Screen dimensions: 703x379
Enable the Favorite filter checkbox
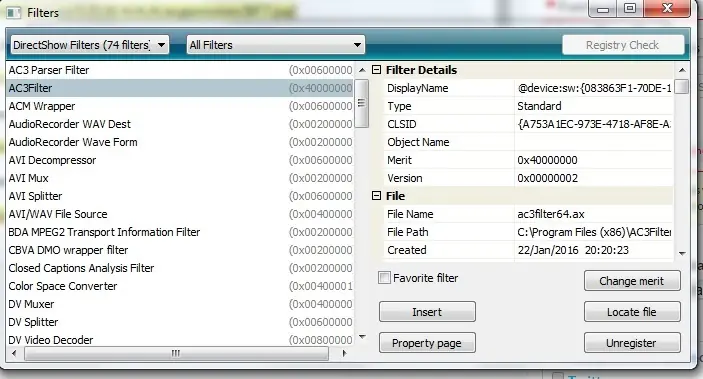point(384,278)
